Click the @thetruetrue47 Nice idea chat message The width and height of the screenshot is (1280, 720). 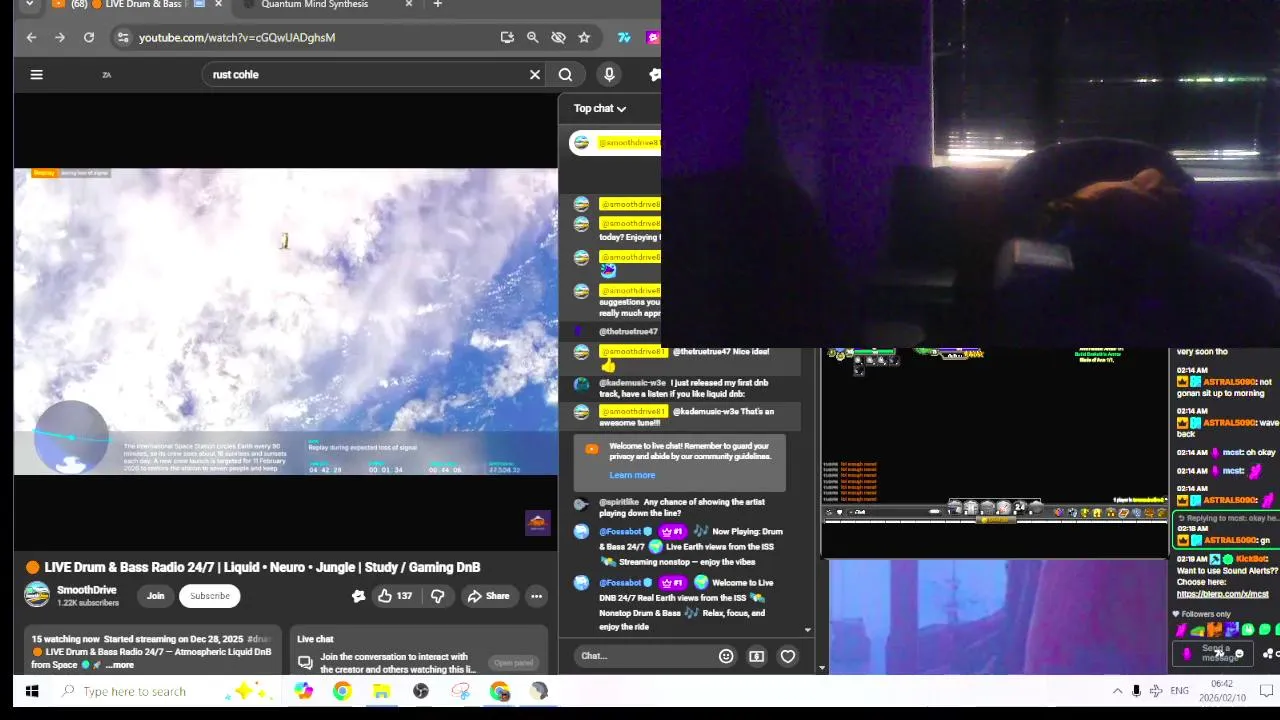[685, 358]
